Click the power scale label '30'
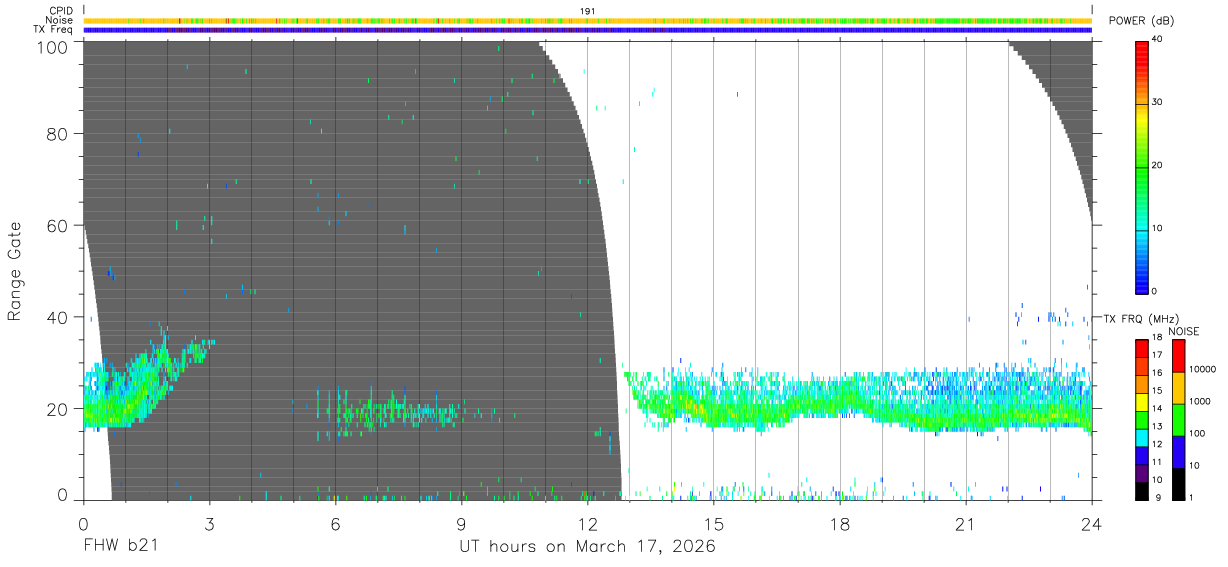1228x567 pixels. 1157,103
